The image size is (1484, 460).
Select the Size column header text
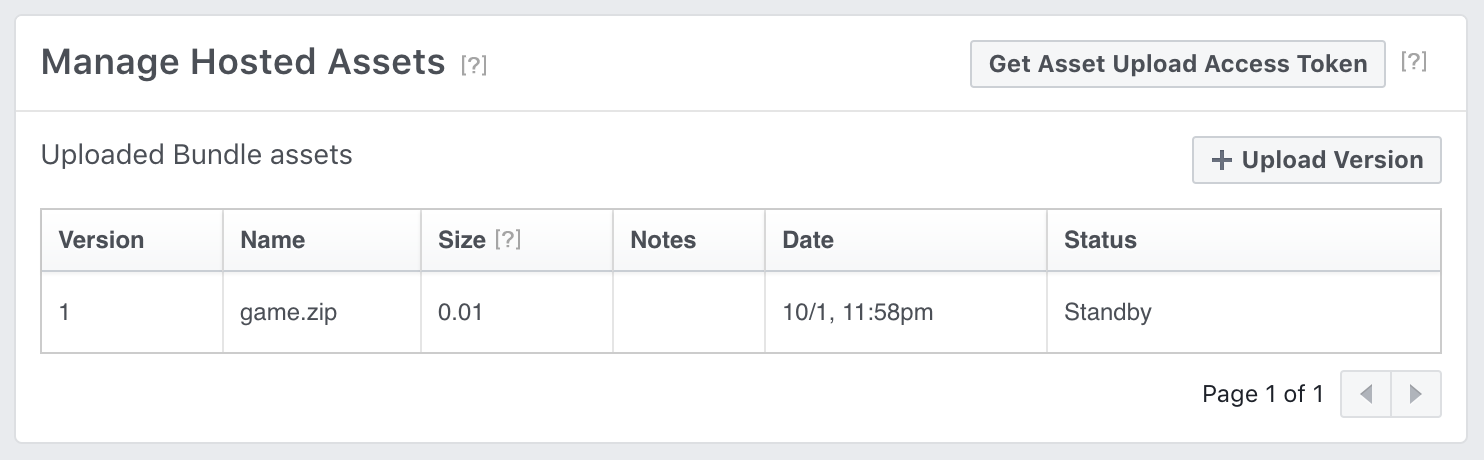point(462,240)
